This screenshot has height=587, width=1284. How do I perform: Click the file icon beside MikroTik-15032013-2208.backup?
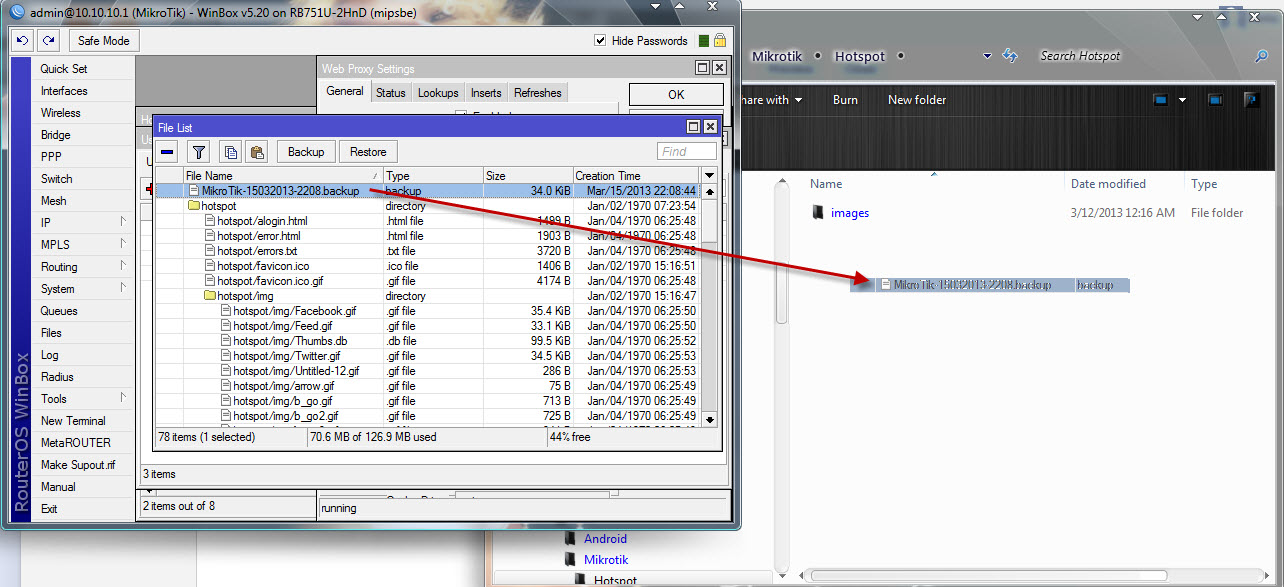(194, 191)
